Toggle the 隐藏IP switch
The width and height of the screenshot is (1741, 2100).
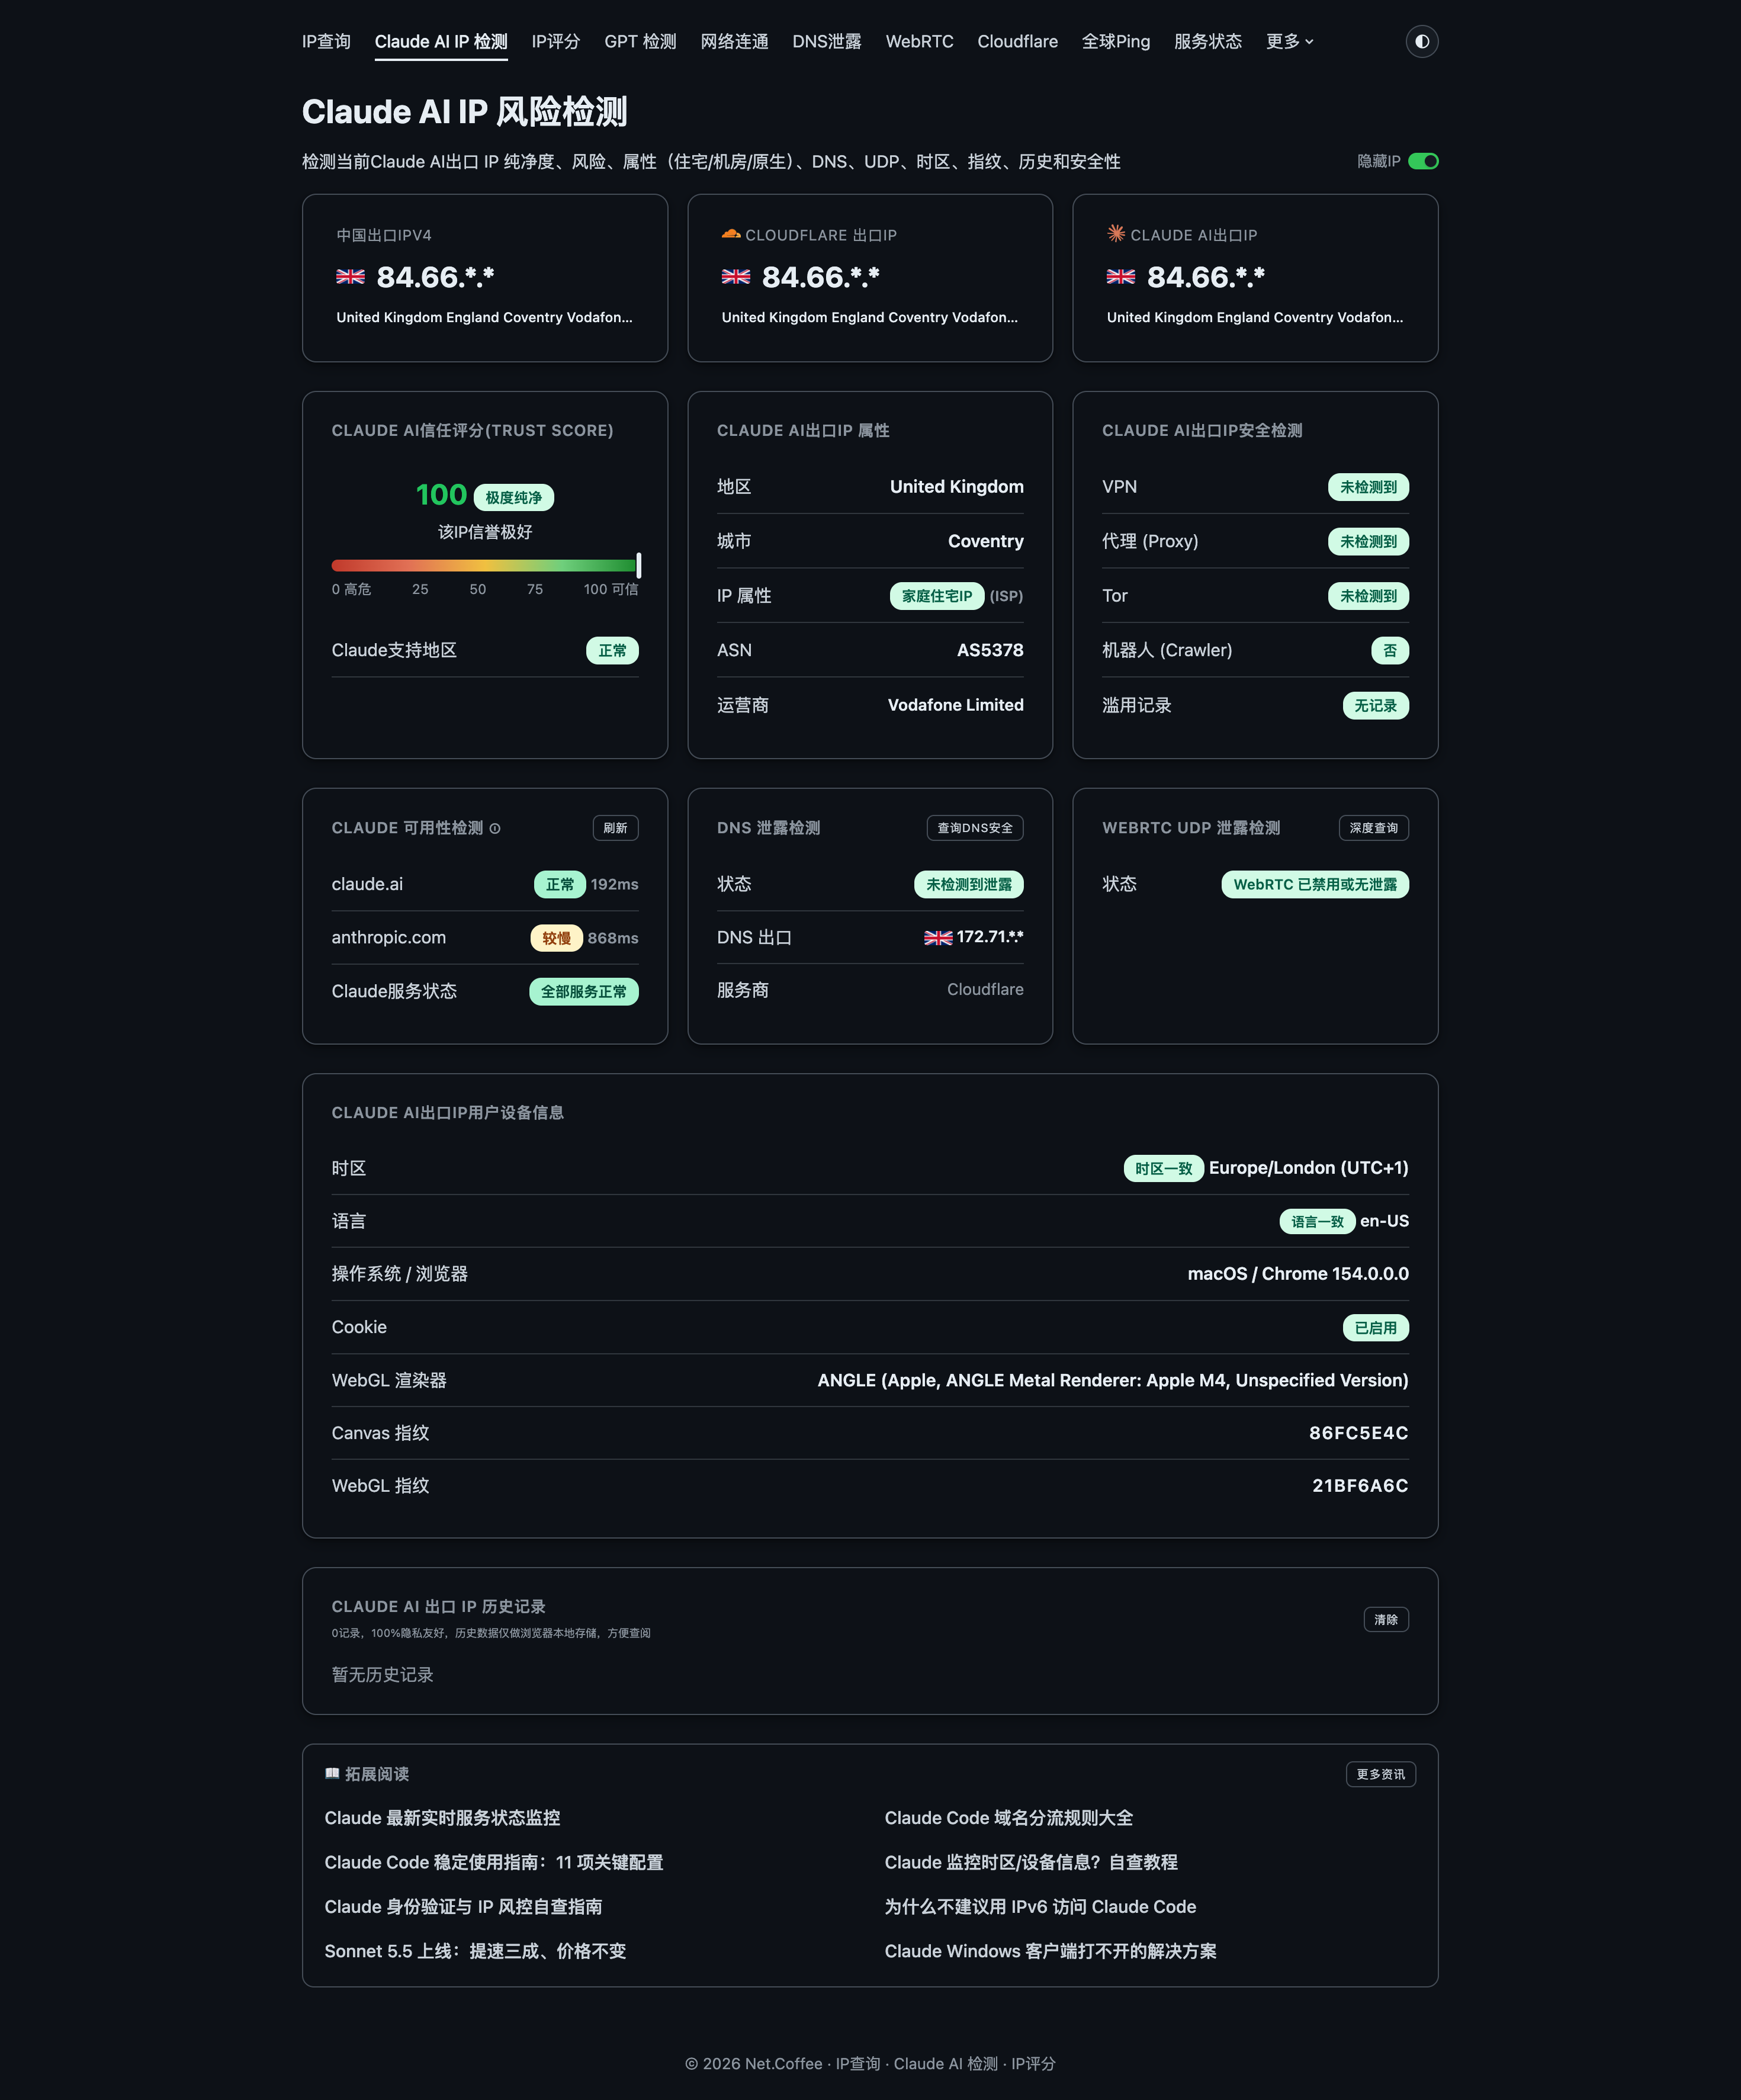coord(1423,161)
